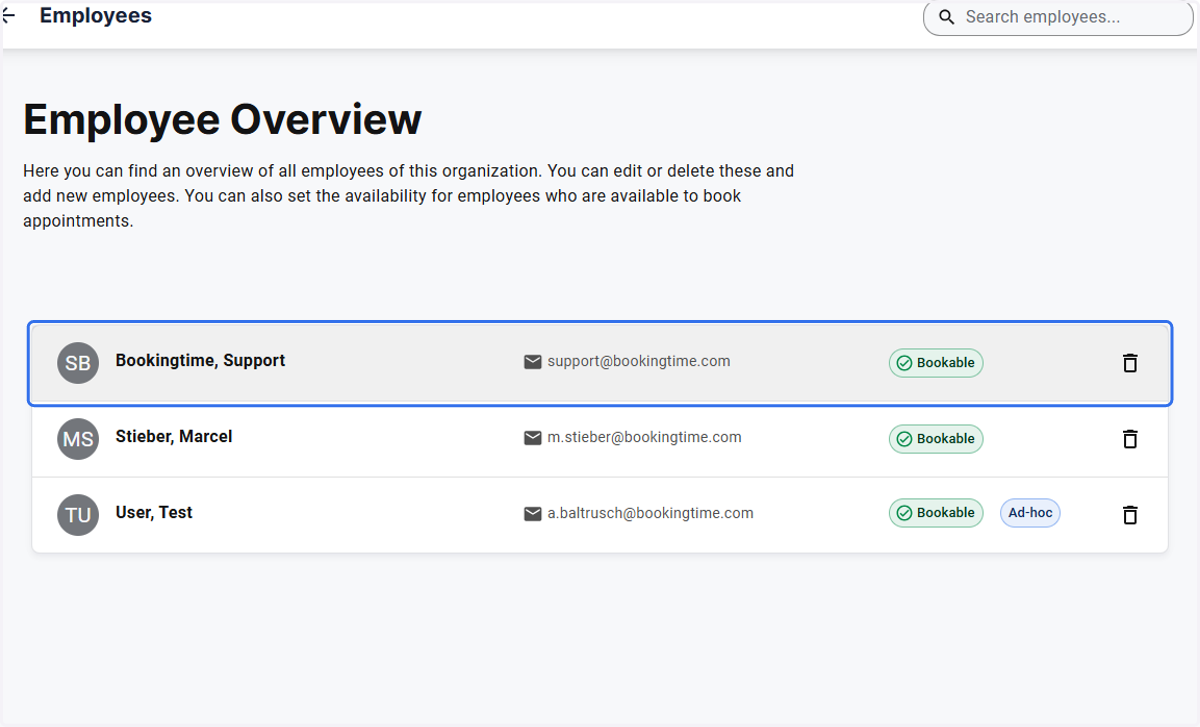The image size is (1200, 727).
Task: Click the Employee Overview heading
Action: click(x=222, y=120)
